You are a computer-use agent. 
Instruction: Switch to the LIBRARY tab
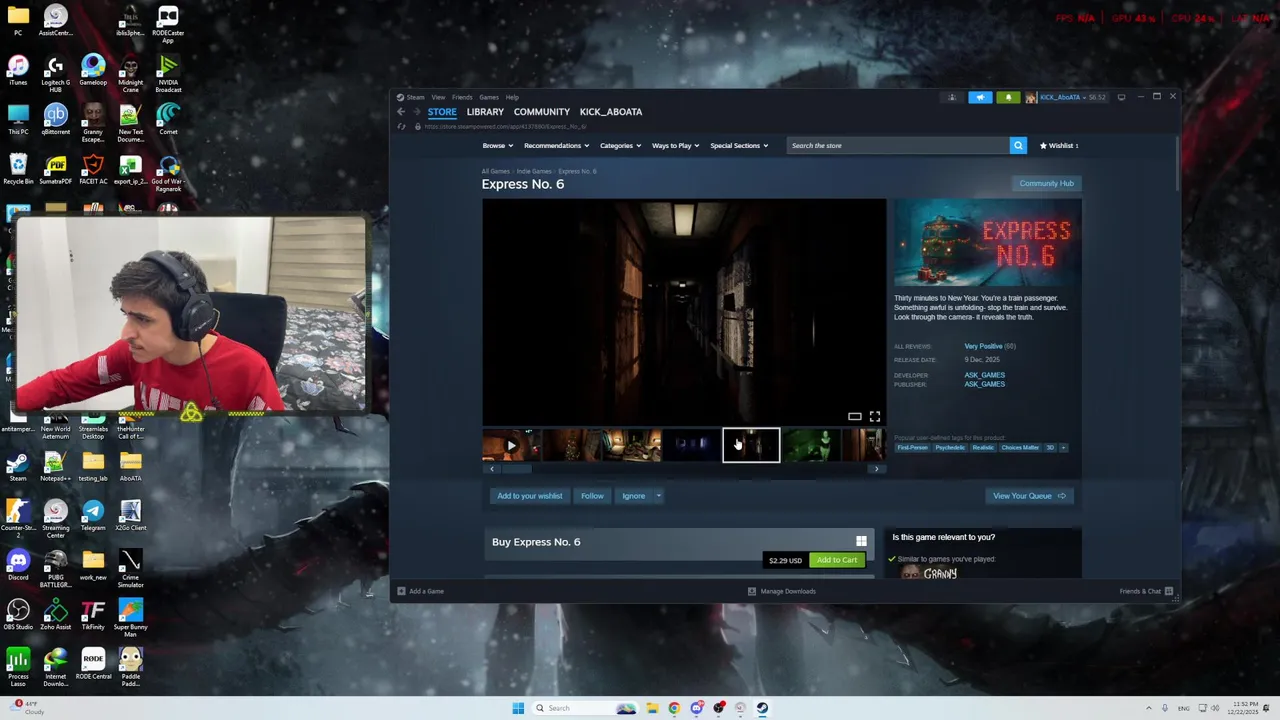tap(485, 112)
